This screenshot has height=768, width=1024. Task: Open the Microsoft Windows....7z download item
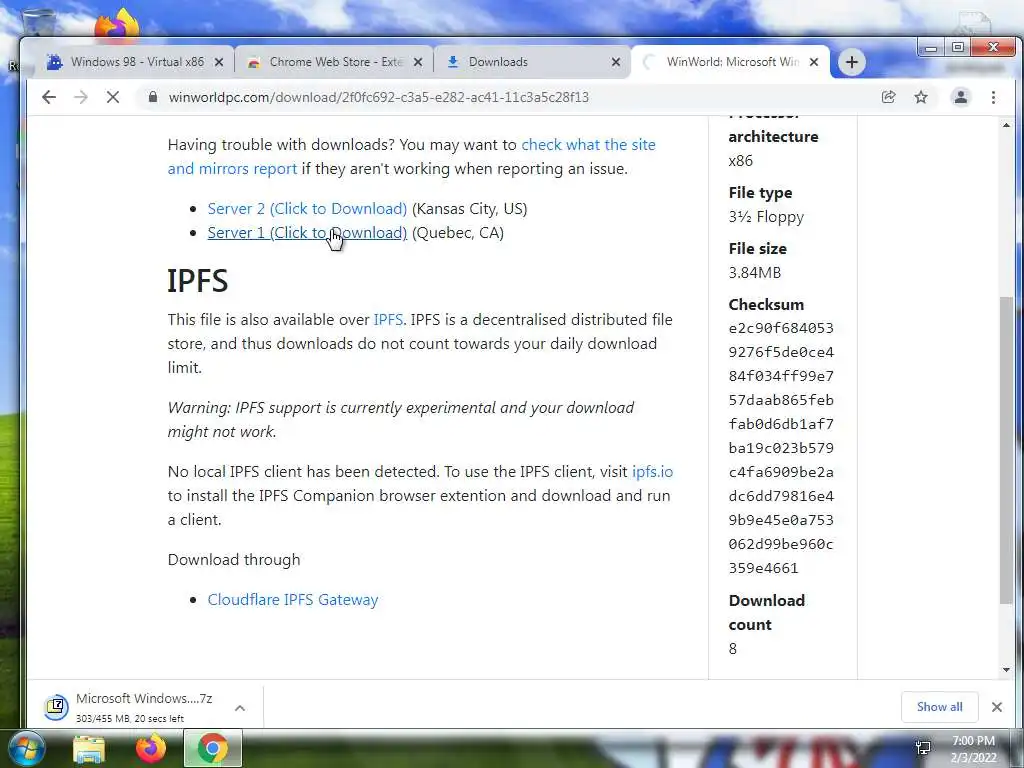pos(144,707)
